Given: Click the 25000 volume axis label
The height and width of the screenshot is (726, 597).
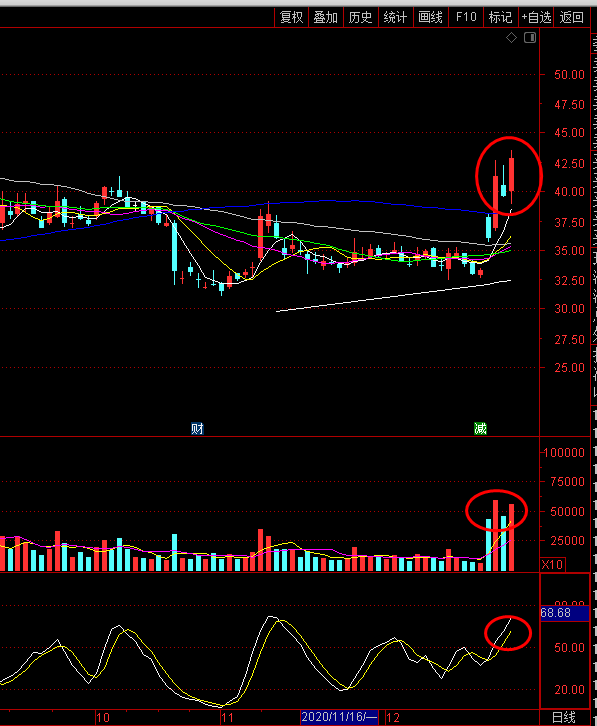Looking at the screenshot, I should 567,540.
